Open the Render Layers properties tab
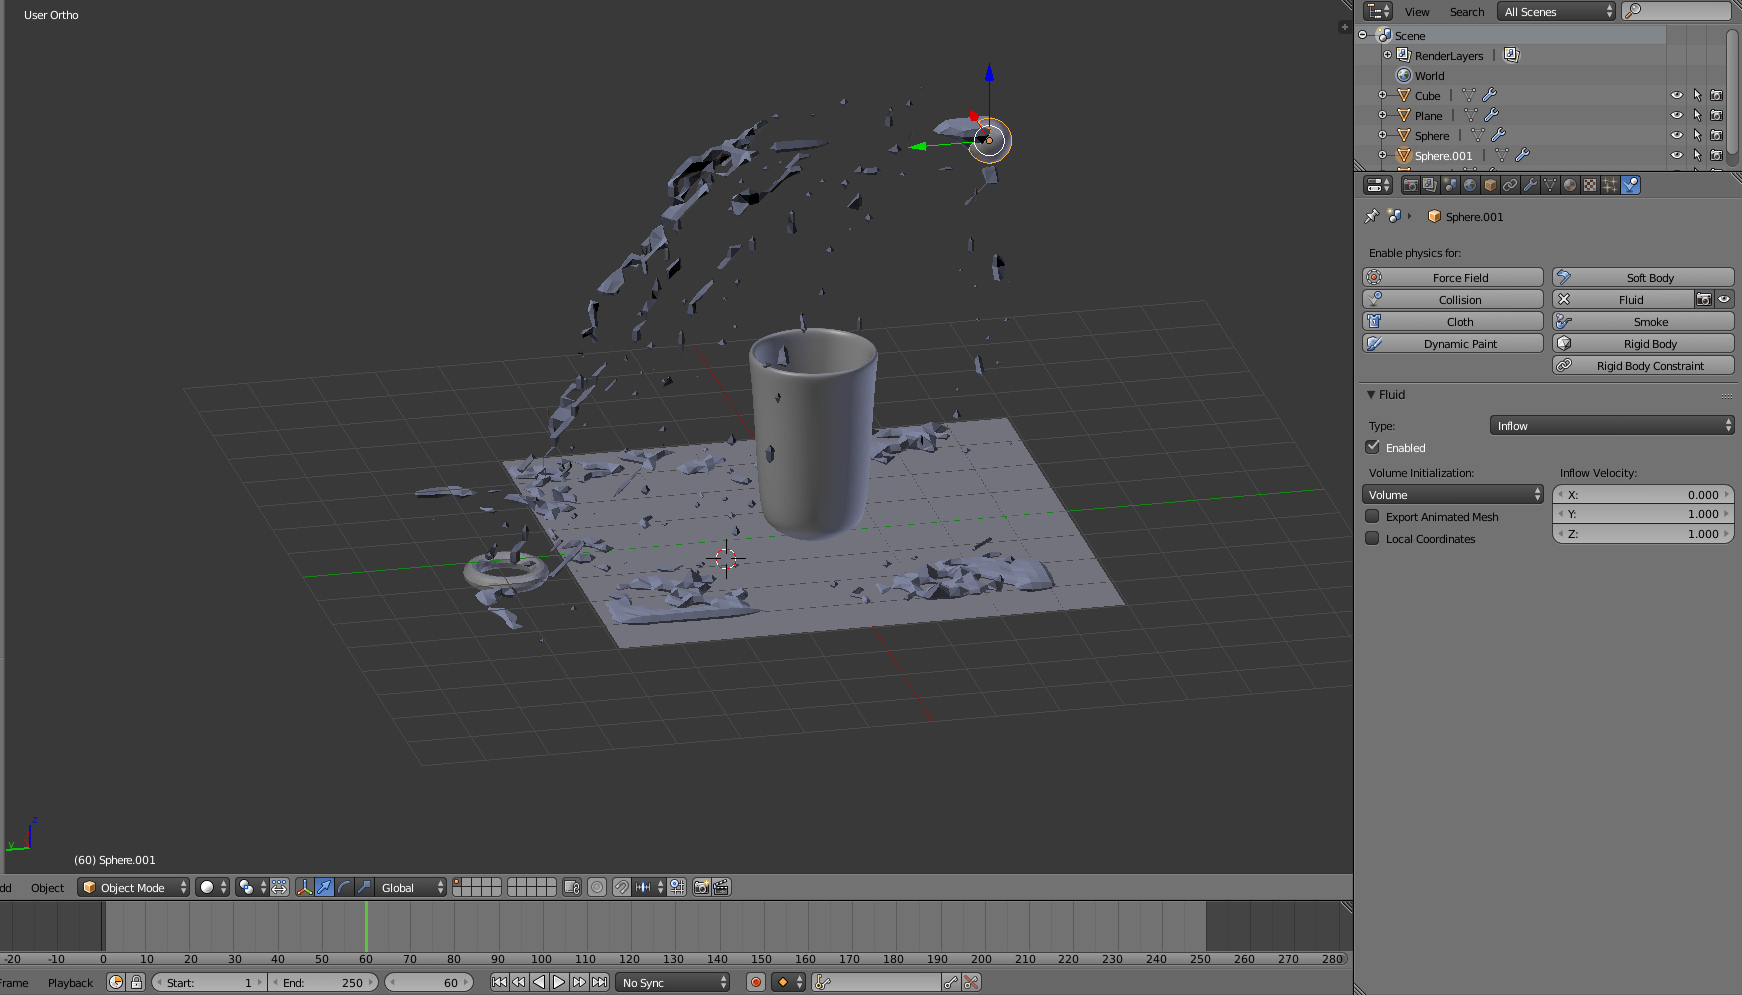 [x=1430, y=185]
